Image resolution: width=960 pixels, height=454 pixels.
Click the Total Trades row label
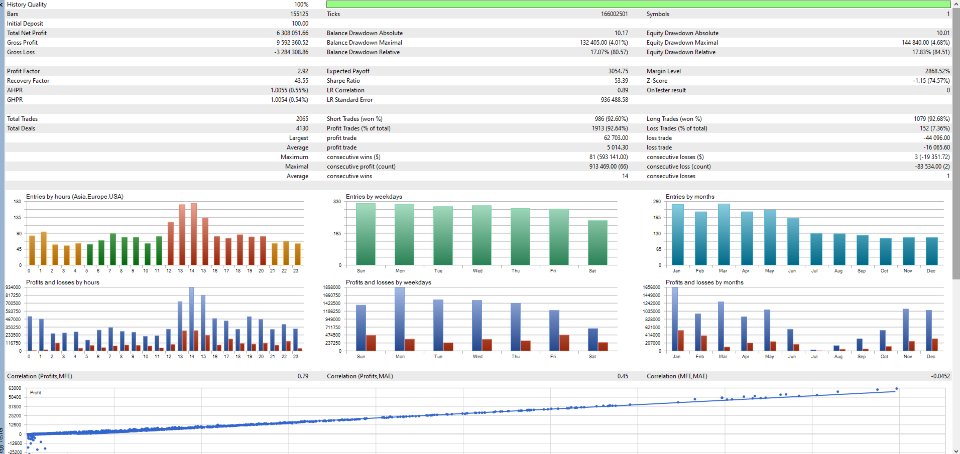click(x=23, y=119)
